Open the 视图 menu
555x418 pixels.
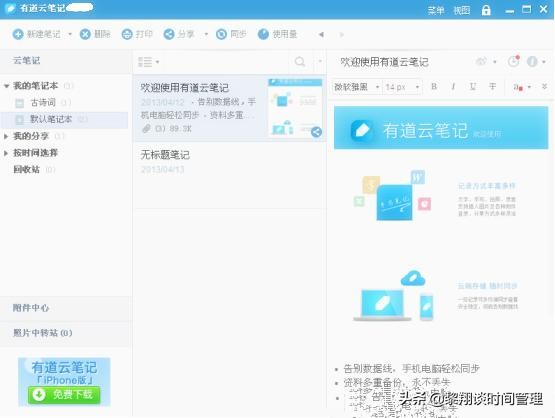click(462, 10)
